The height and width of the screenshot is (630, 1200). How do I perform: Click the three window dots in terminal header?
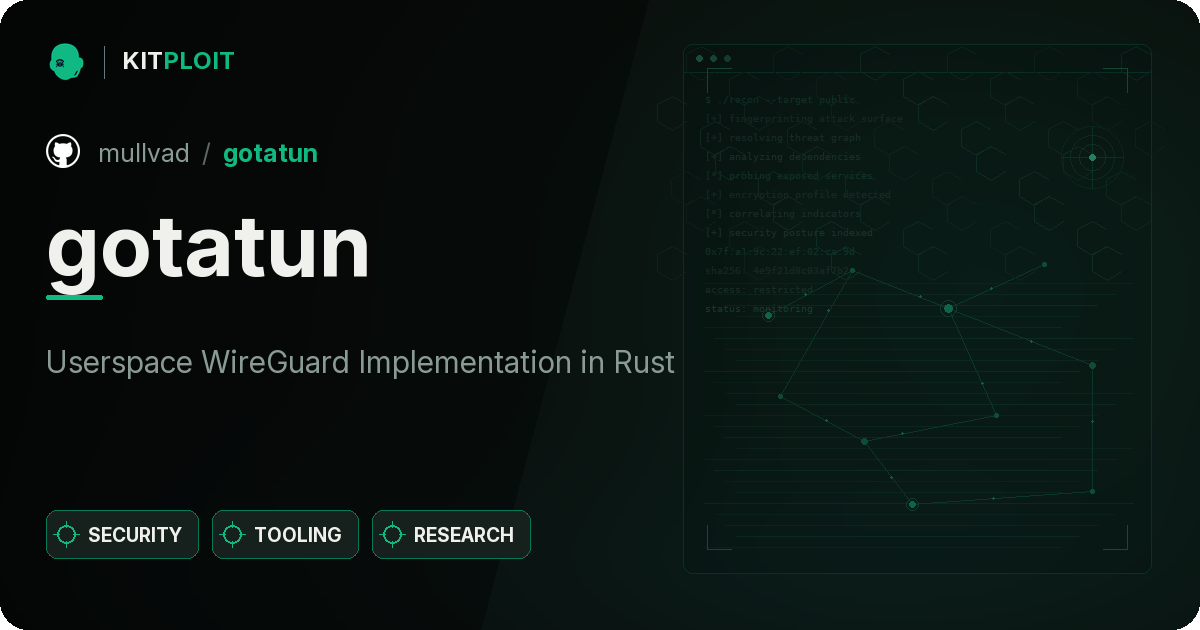[x=713, y=59]
